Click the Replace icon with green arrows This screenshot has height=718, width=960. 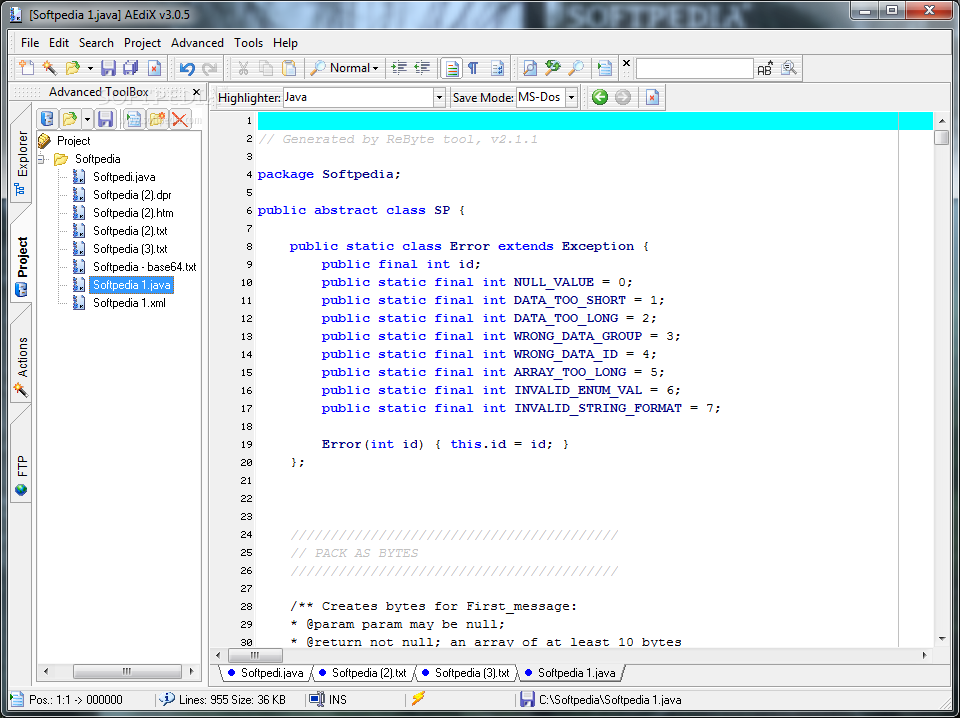click(553, 68)
